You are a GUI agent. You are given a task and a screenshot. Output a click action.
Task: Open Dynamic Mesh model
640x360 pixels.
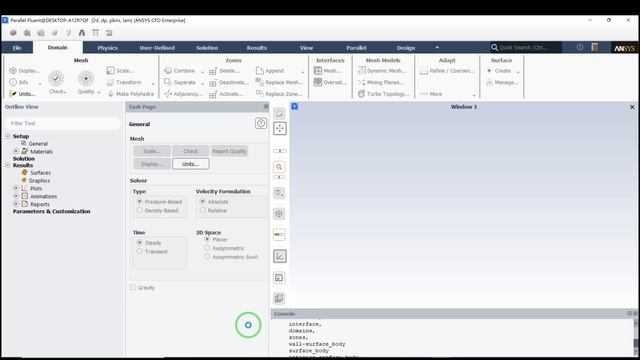pos(382,71)
